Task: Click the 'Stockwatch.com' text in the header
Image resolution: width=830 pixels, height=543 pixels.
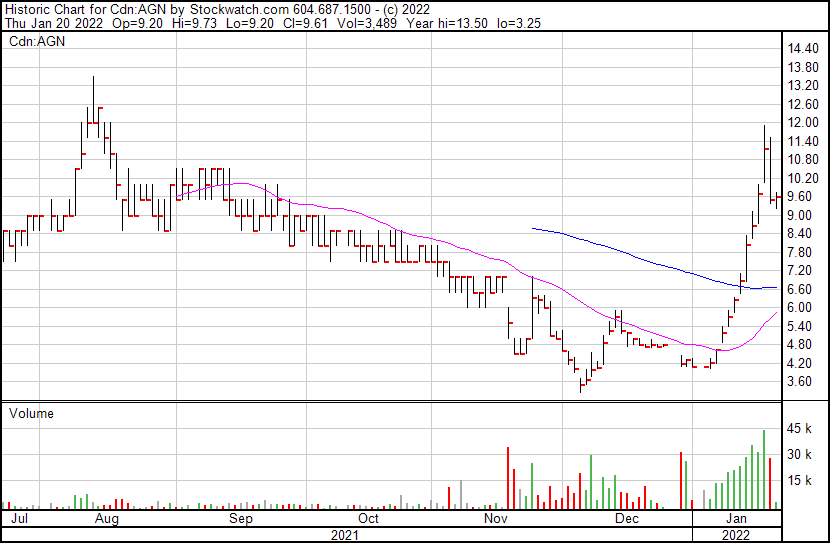Action: (x=239, y=10)
